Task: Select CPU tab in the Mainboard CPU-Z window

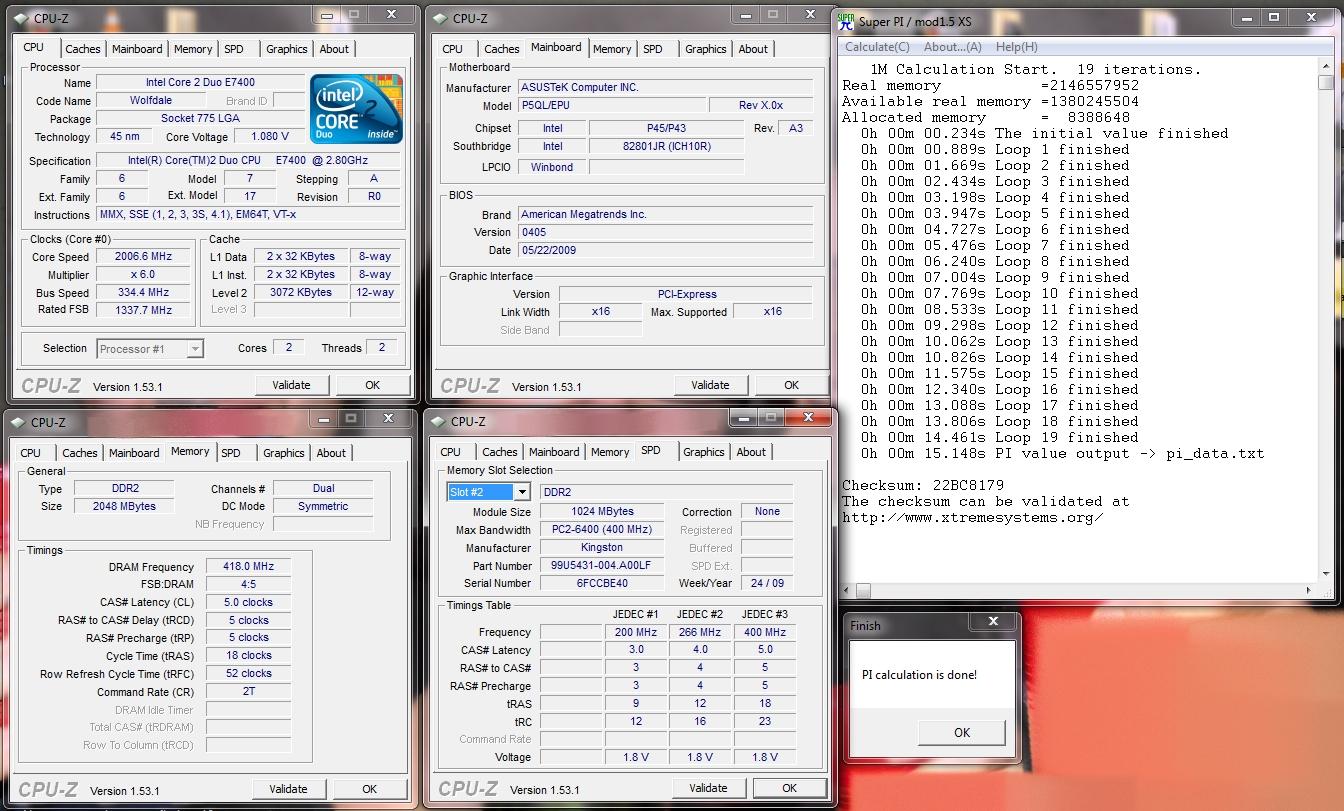Action: point(453,49)
